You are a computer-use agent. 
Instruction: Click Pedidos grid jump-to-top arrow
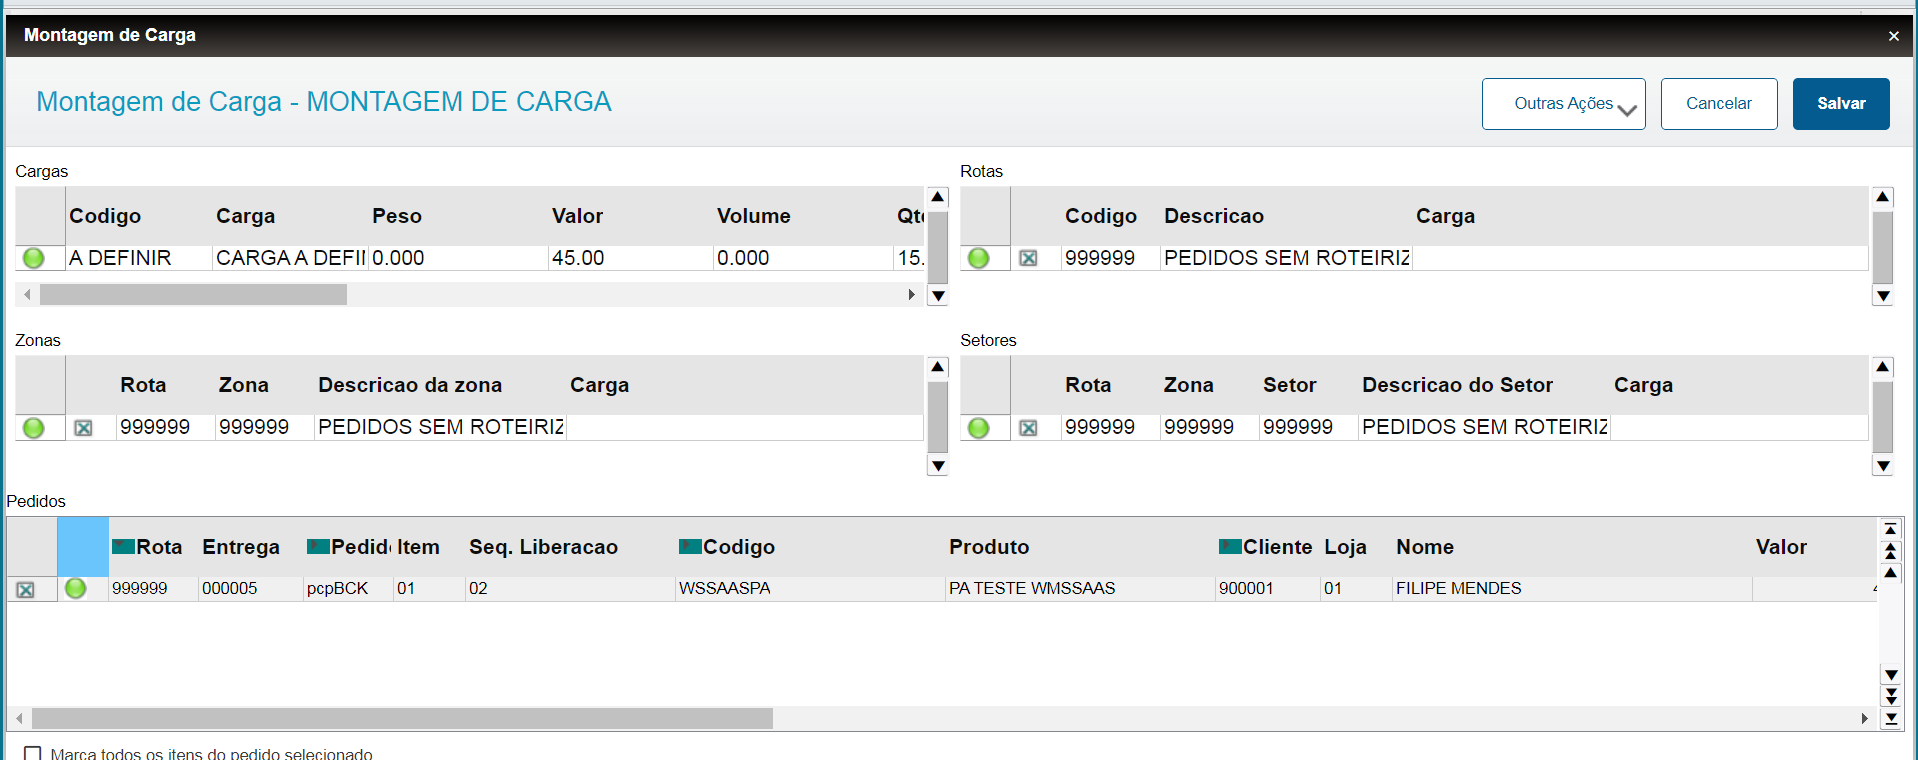[x=1890, y=529]
